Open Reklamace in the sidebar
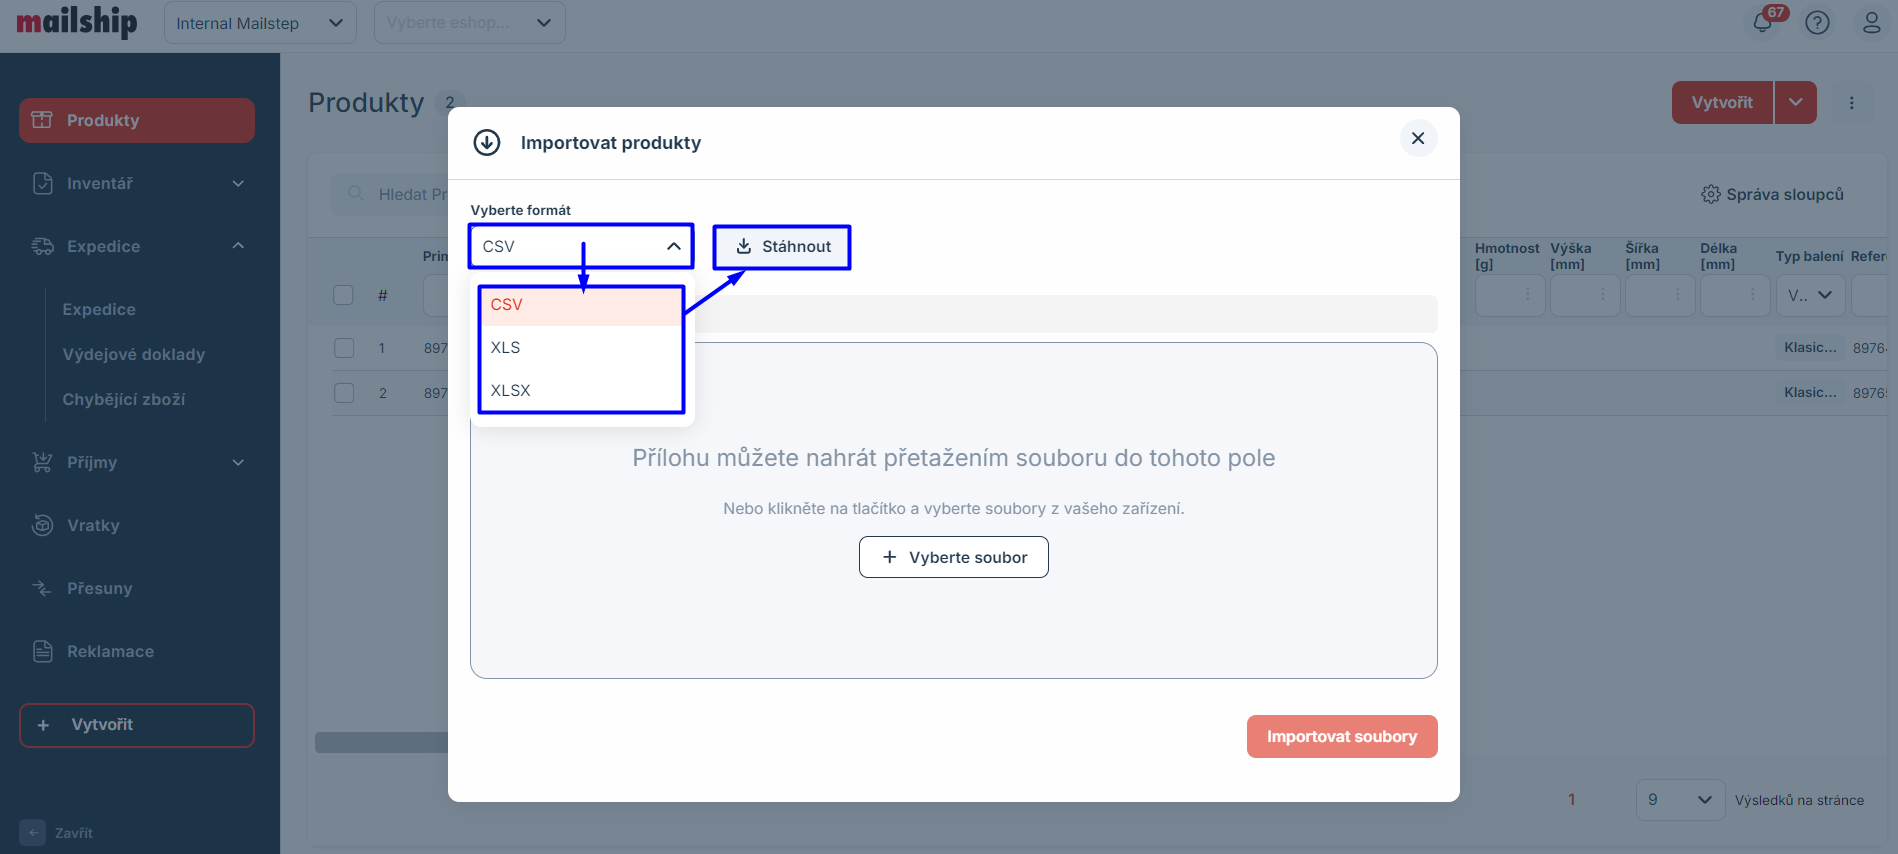Image resolution: width=1898 pixels, height=854 pixels. point(110,651)
